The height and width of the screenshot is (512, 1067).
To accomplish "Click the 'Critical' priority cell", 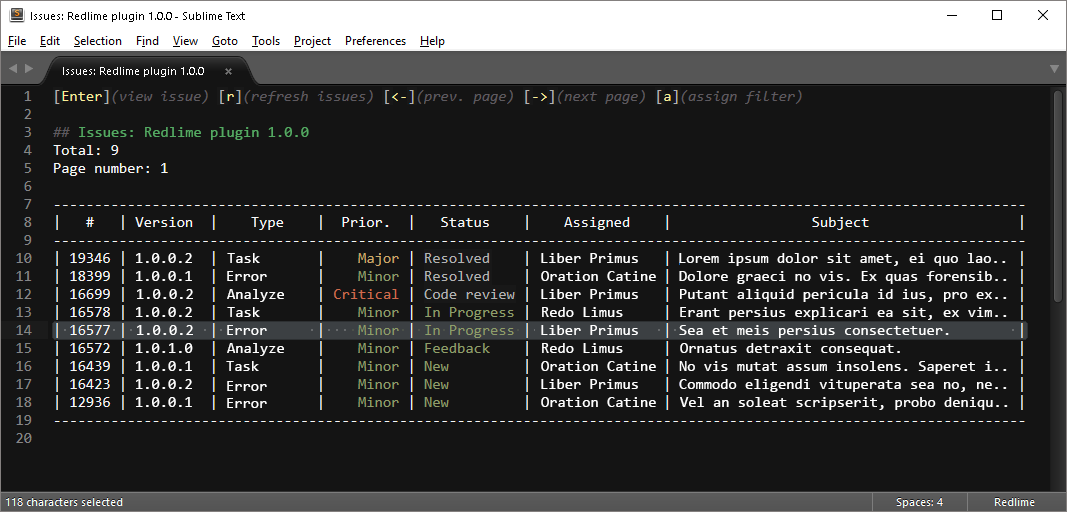I will (x=366, y=294).
